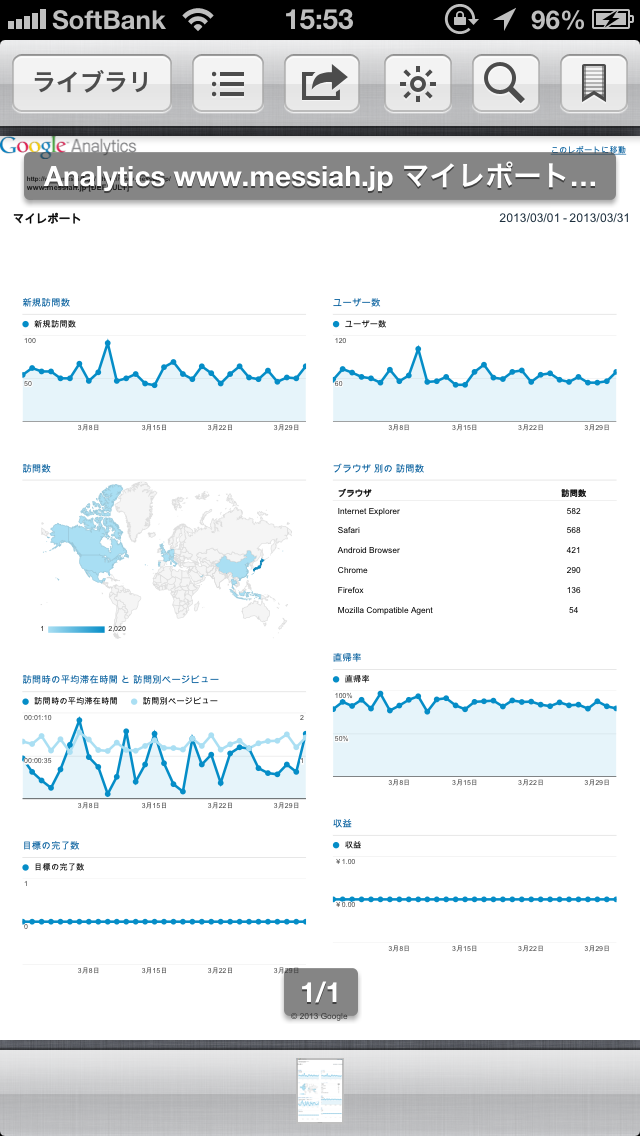The width and height of the screenshot is (640, 1136).
Task: Tap the 582 visits value
Action: coord(573,511)
